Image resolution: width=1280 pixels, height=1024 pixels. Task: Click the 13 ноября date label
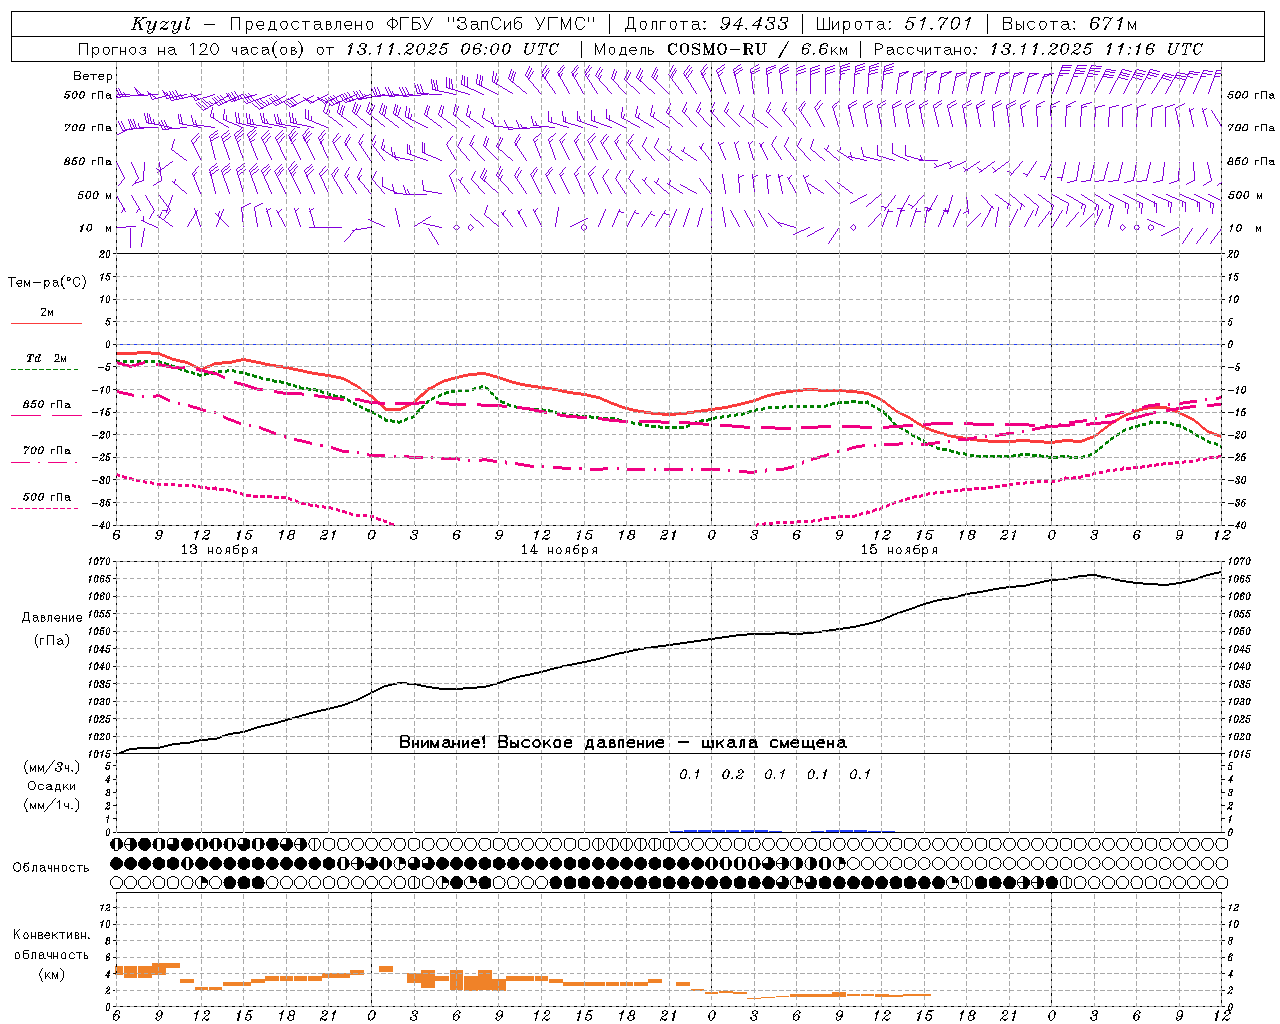point(219,550)
